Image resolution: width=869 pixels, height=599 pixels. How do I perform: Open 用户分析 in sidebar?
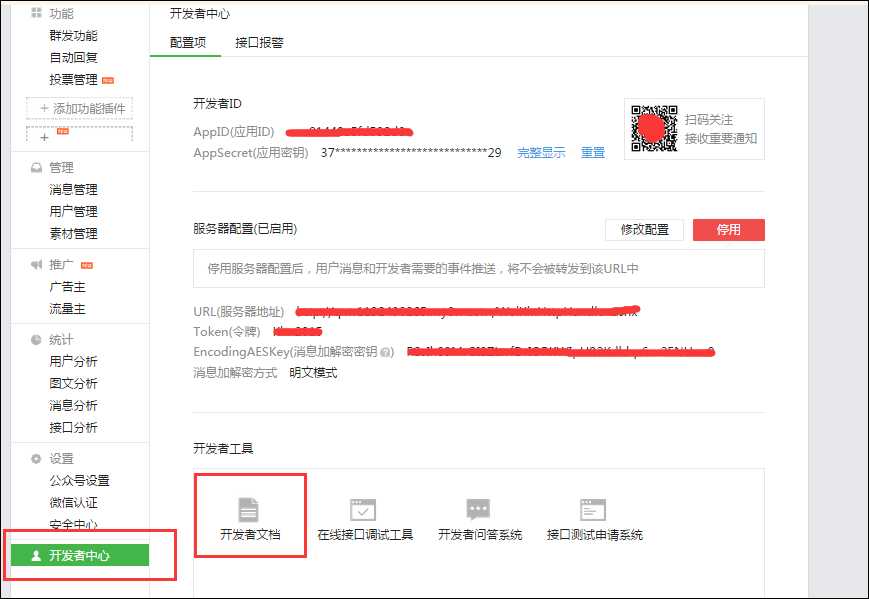(73, 361)
